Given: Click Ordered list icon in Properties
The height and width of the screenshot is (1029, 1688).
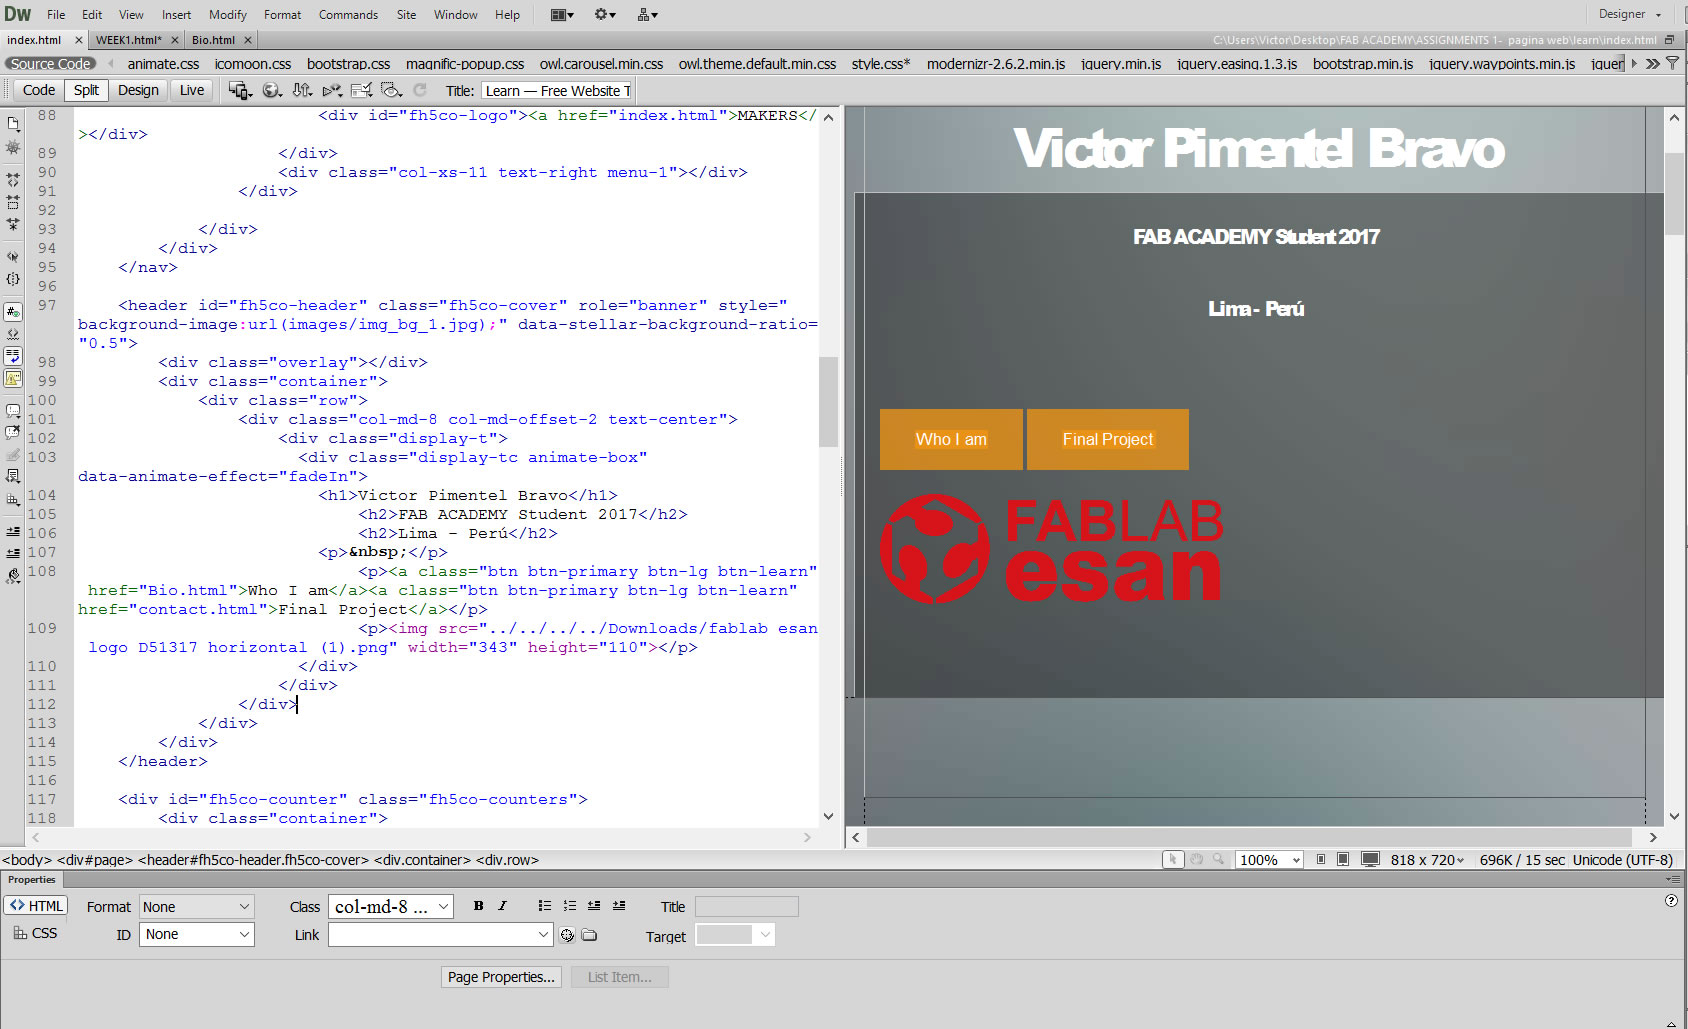Looking at the screenshot, I should [x=570, y=906].
